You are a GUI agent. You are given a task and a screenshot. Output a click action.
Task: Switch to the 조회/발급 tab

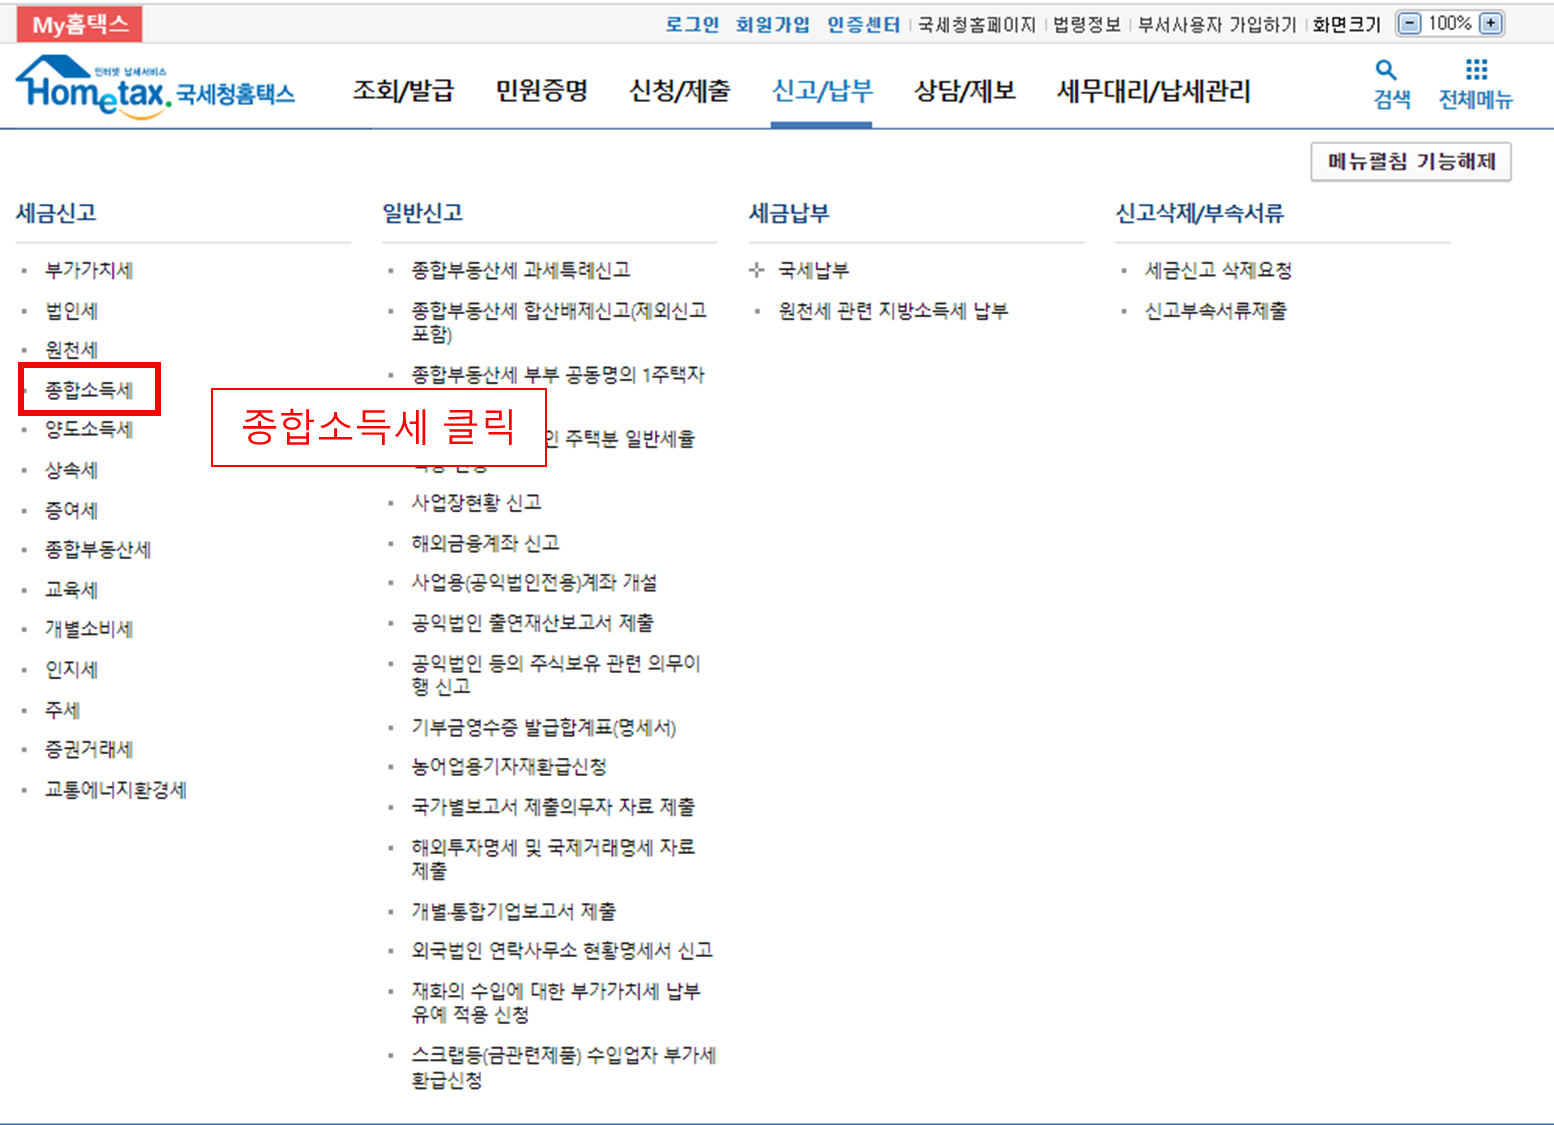(404, 90)
